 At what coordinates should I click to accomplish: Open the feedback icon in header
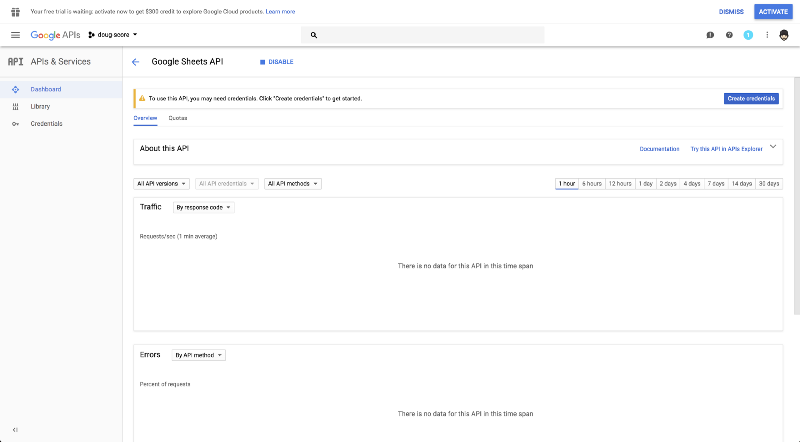pyautogui.click(x=710, y=35)
